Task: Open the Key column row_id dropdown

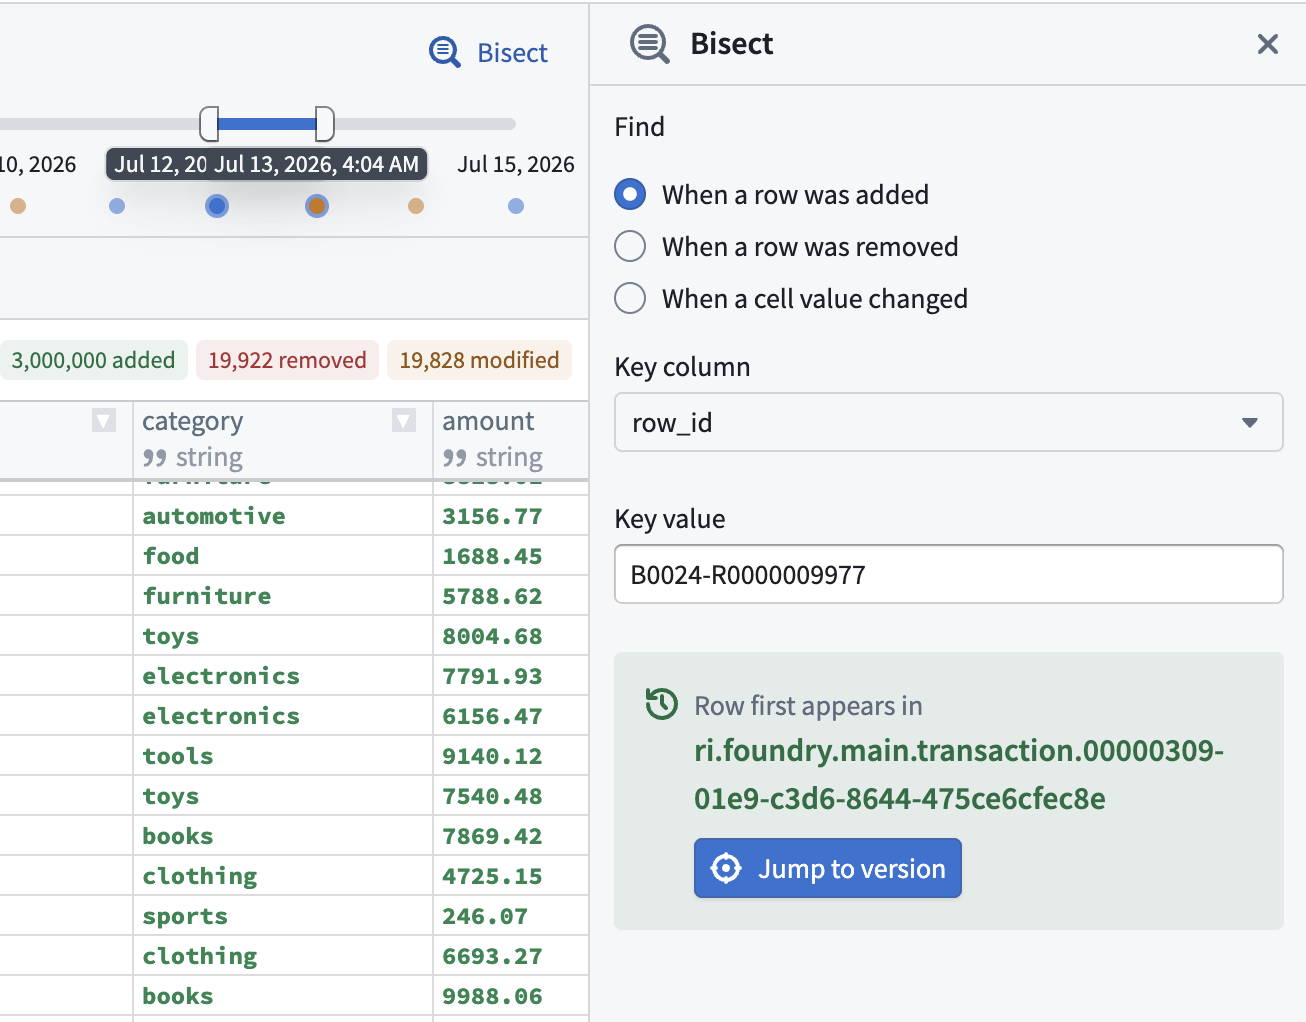Action: tap(948, 422)
